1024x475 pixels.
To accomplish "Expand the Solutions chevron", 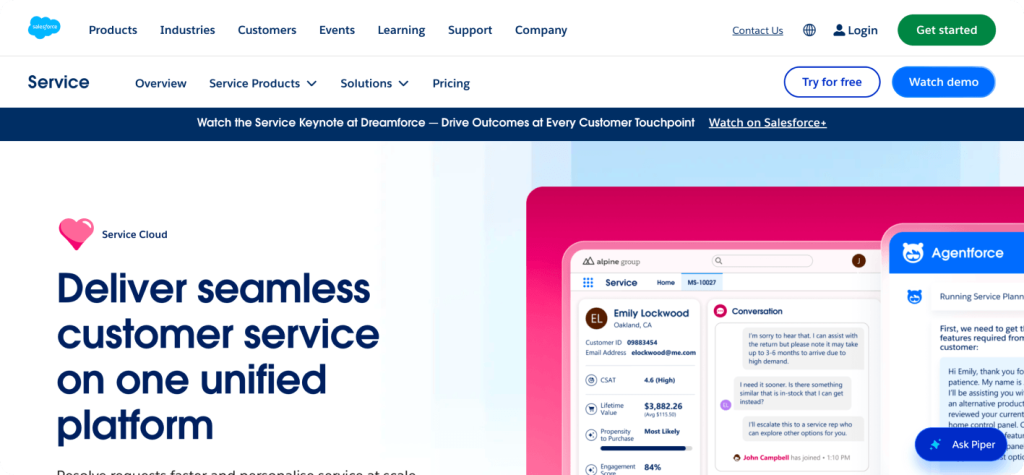I will tap(404, 83).
